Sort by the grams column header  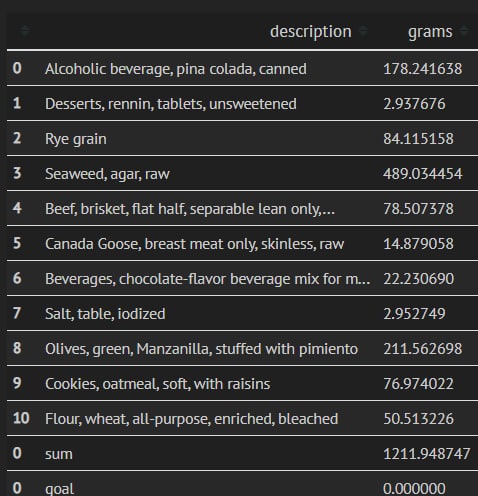[x=430, y=32]
